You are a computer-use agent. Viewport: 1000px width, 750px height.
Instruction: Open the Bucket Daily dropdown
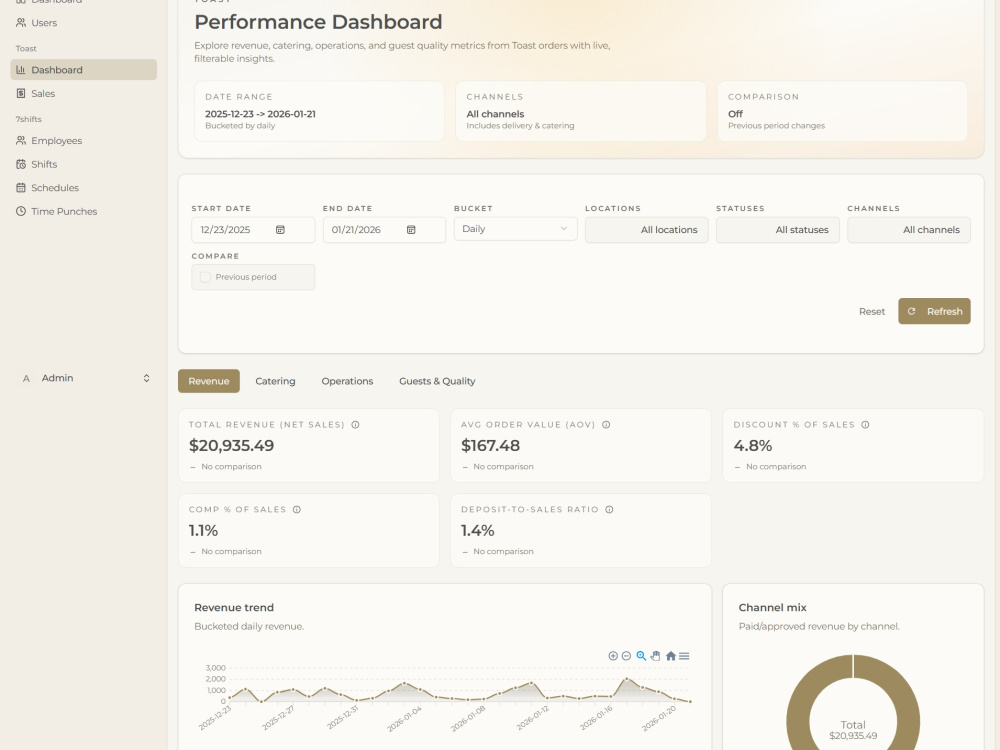515,229
